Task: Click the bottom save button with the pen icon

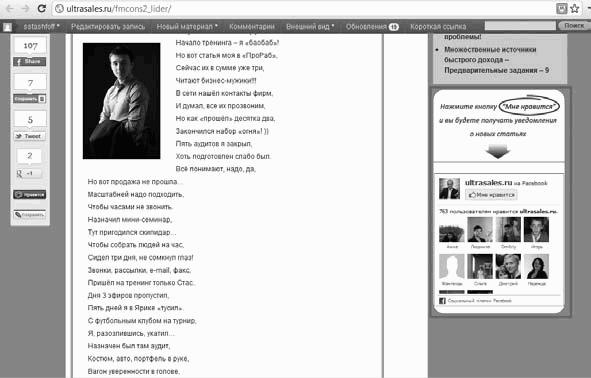Action: click(29, 214)
